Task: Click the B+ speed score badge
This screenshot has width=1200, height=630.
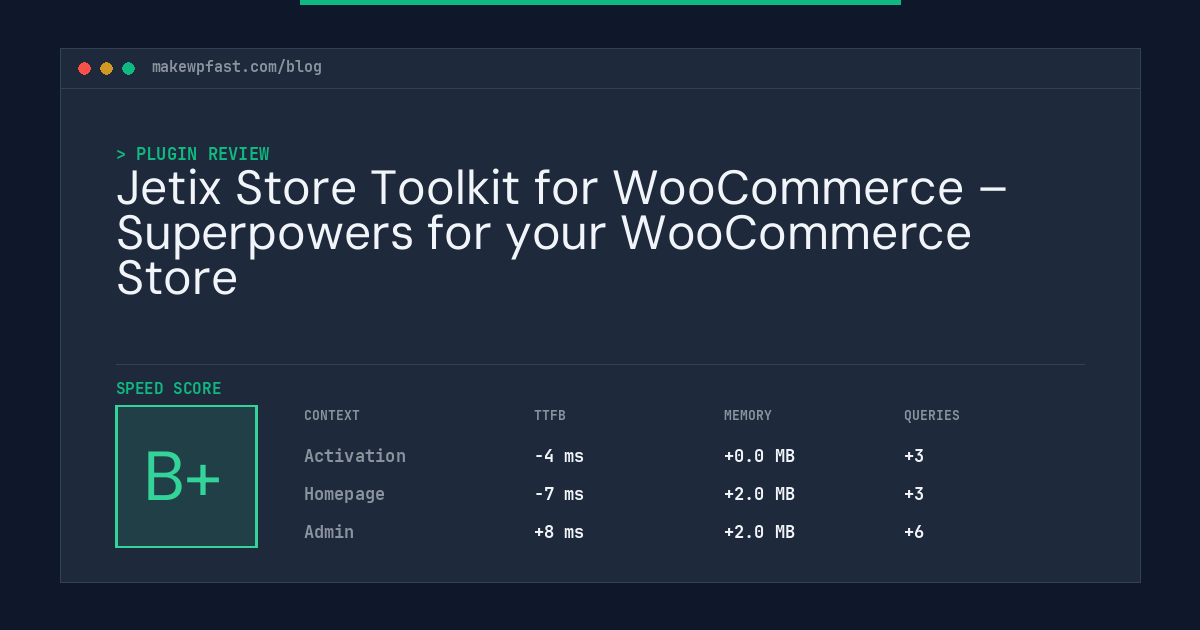Action: [186, 476]
